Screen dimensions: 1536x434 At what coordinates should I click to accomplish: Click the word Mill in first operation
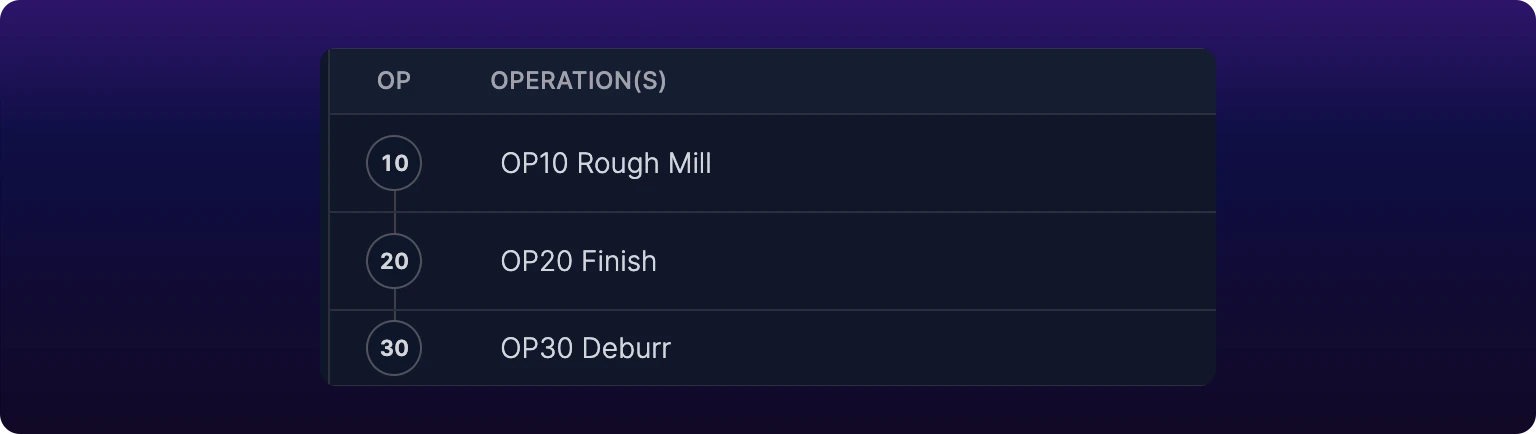tap(686, 163)
